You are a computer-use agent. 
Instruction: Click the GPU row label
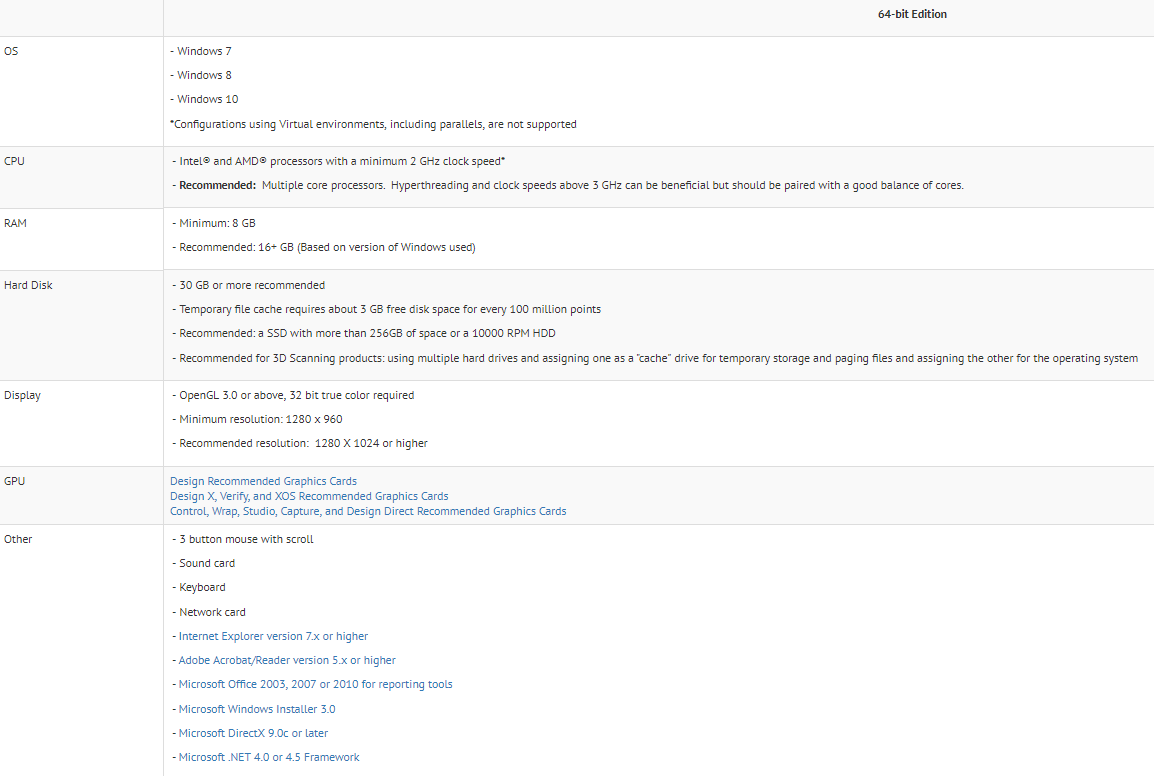[14, 481]
